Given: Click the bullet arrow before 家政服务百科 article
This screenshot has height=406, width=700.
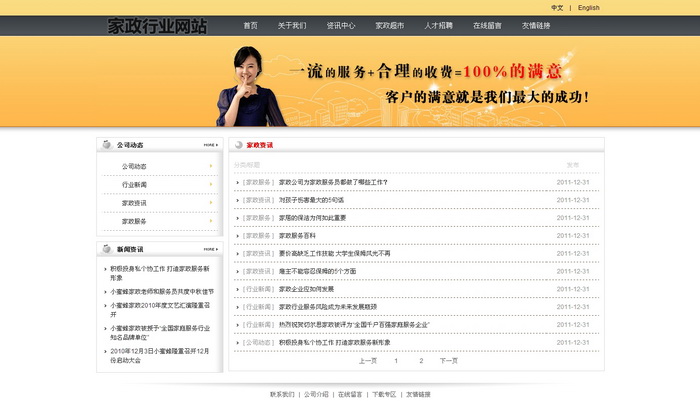Looking at the screenshot, I should 238,235.
